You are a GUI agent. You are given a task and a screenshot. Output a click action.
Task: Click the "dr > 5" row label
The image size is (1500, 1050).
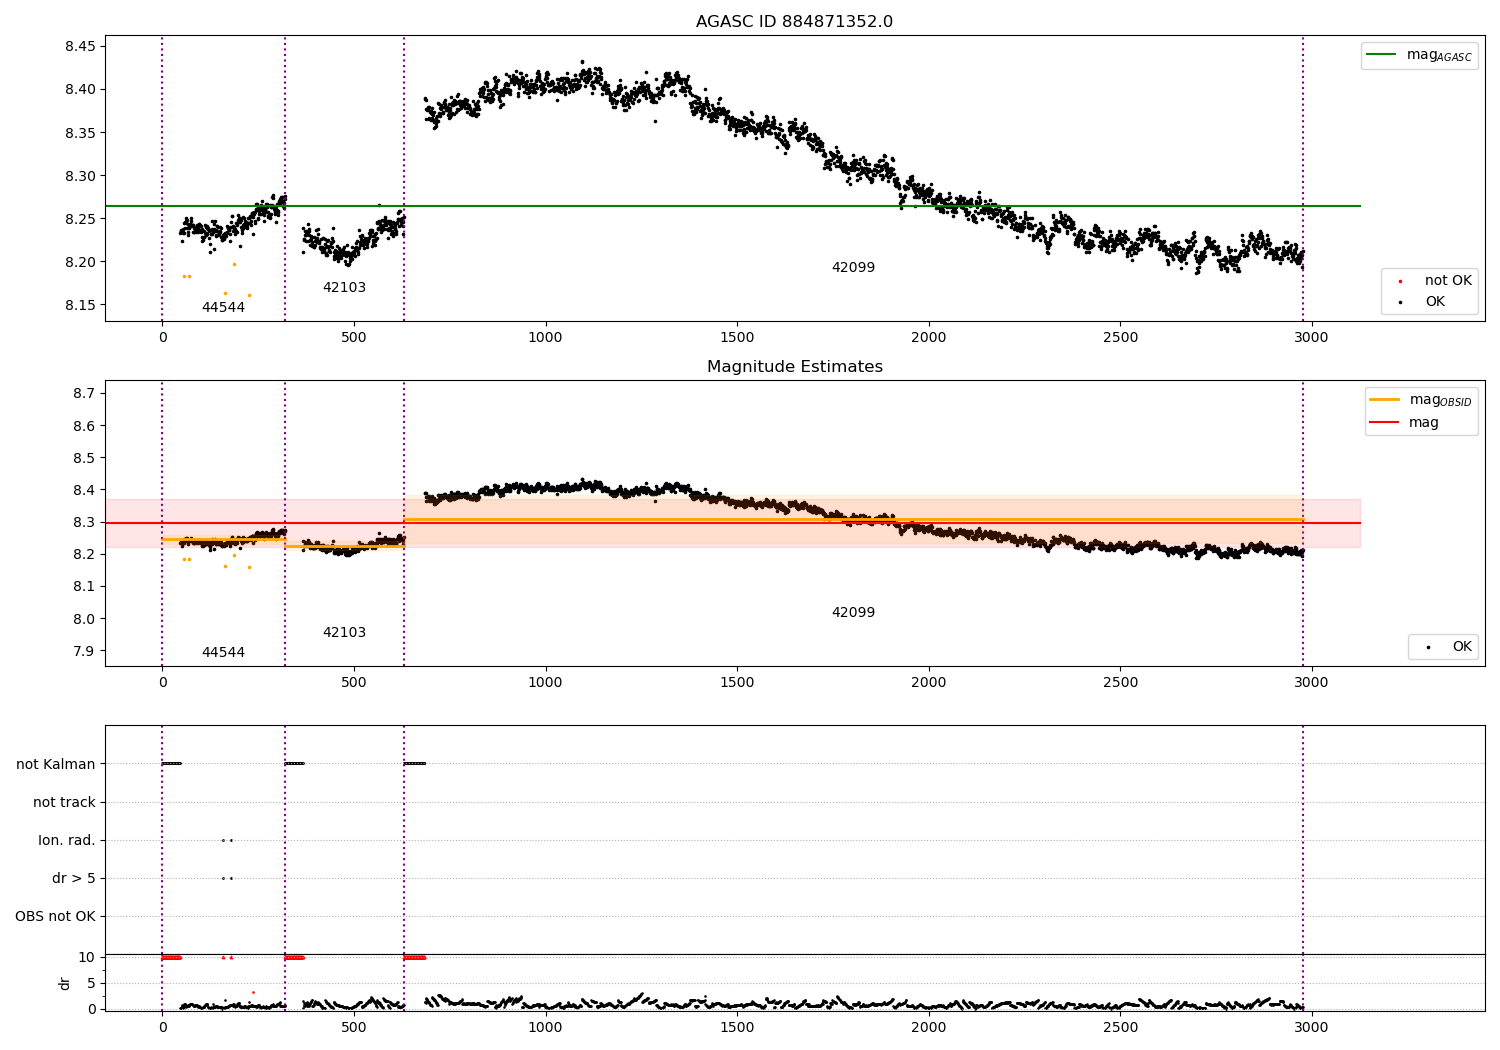click(x=74, y=879)
